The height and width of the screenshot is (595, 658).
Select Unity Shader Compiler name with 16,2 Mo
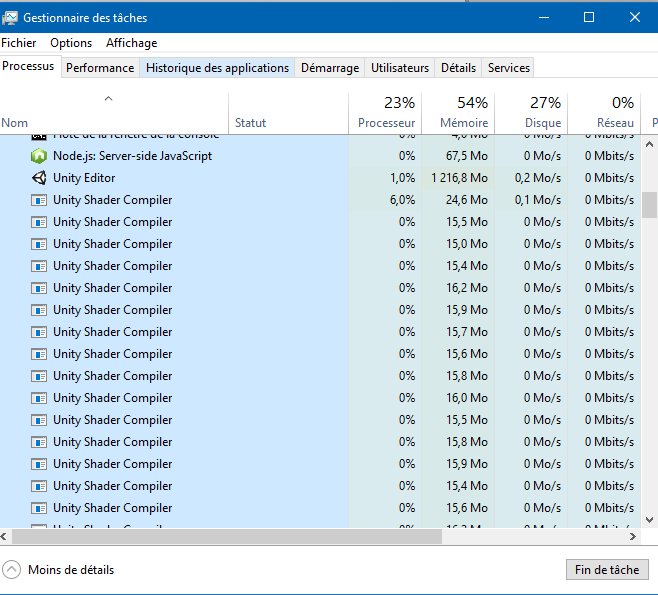tap(112, 288)
